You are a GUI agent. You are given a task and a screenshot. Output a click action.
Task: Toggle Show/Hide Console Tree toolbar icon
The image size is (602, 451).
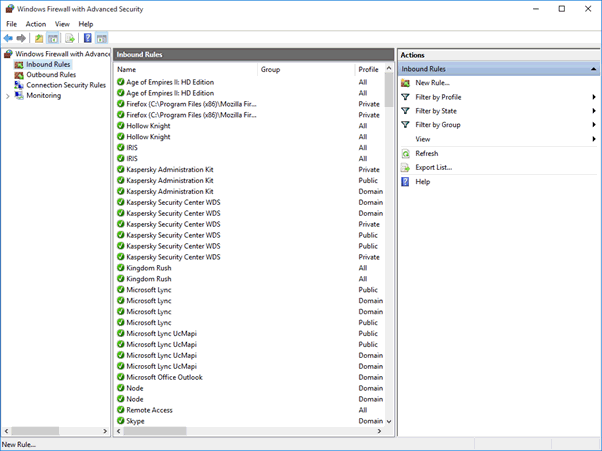pos(53,38)
